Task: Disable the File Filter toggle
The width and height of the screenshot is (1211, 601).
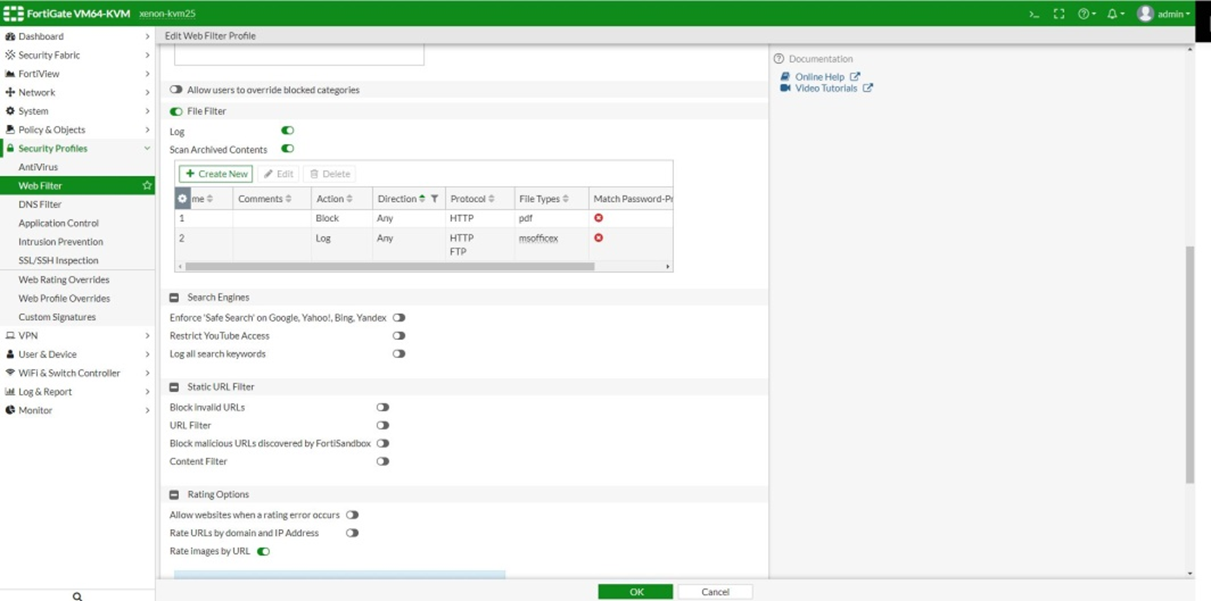Action: click(176, 112)
